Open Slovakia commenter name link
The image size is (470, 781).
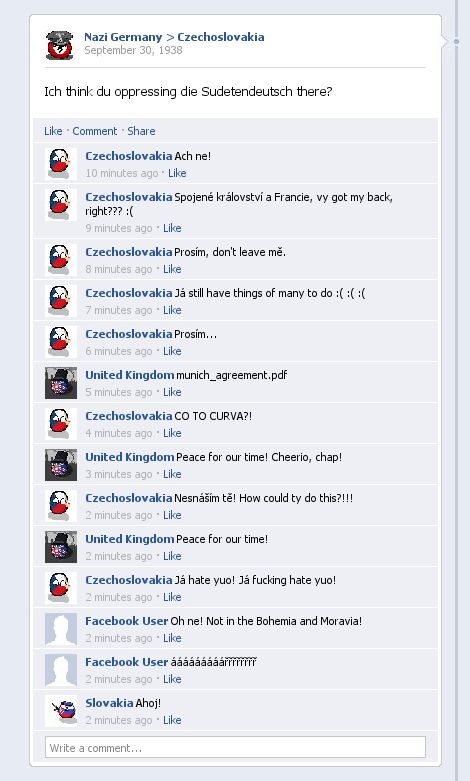click(x=109, y=703)
